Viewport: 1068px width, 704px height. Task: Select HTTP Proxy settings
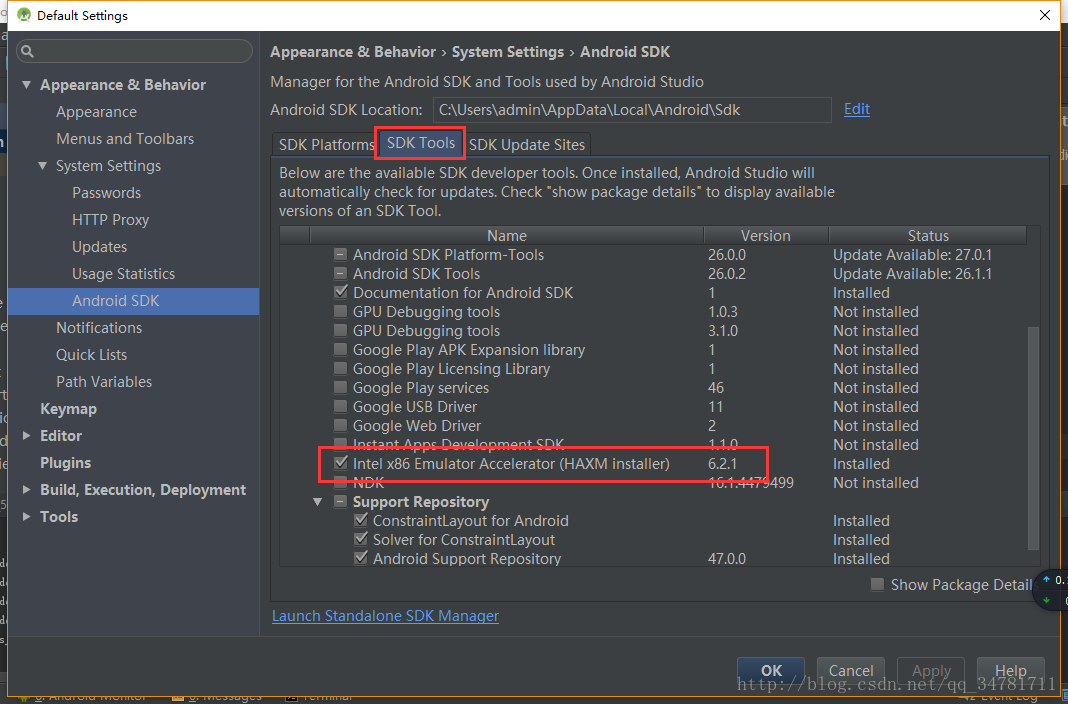110,220
